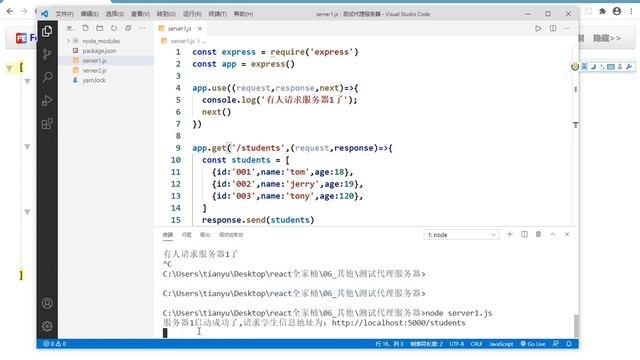Image resolution: width=640 pixels, height=360 pixels.
Task: Create a new terminal with plus icon
Action: pyautogui.click(x=509, y=234)
